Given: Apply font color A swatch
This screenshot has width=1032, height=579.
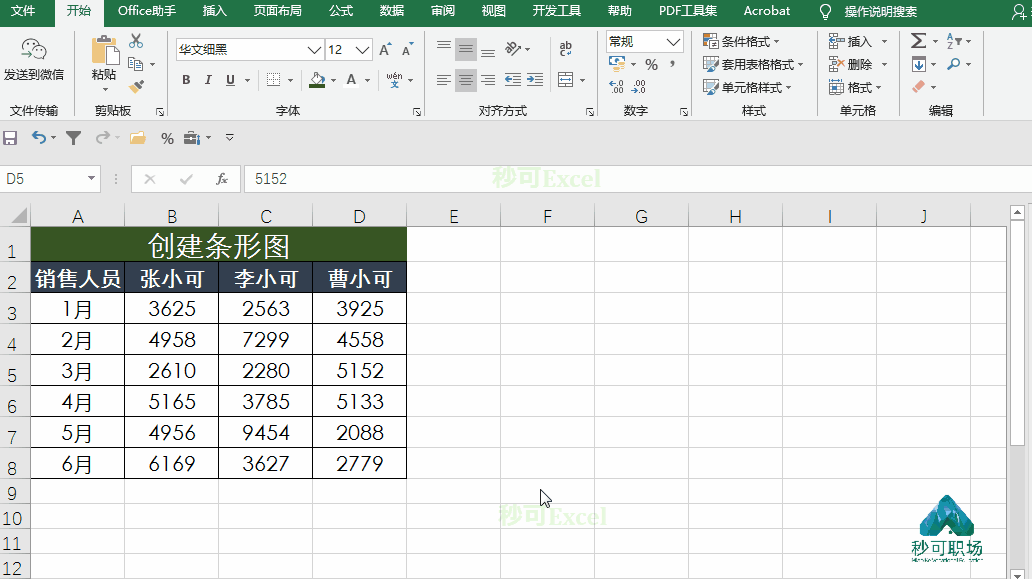Looking at the screenshot, I should pos(351,80).
